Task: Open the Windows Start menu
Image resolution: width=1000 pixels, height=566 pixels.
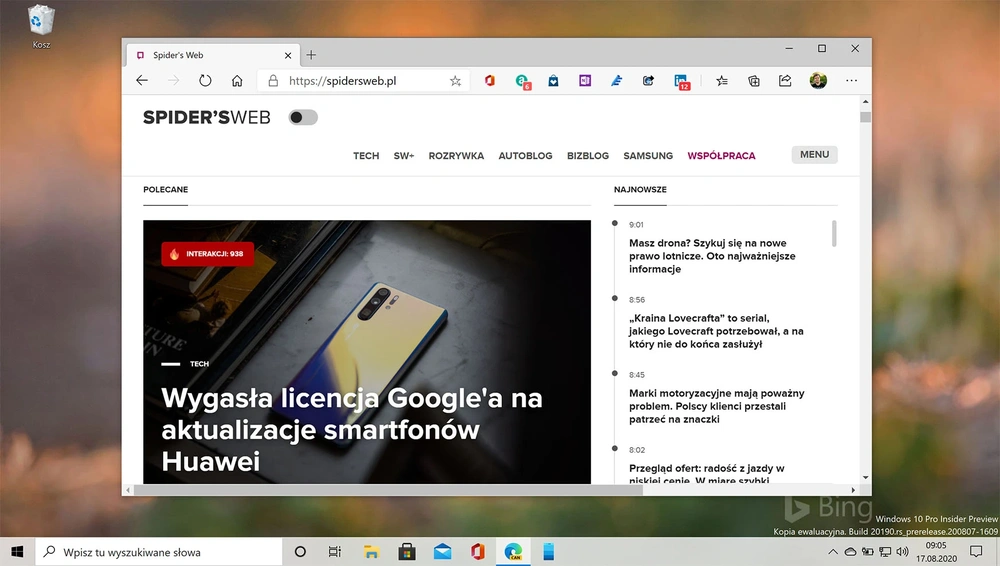Action: (17, 552)
